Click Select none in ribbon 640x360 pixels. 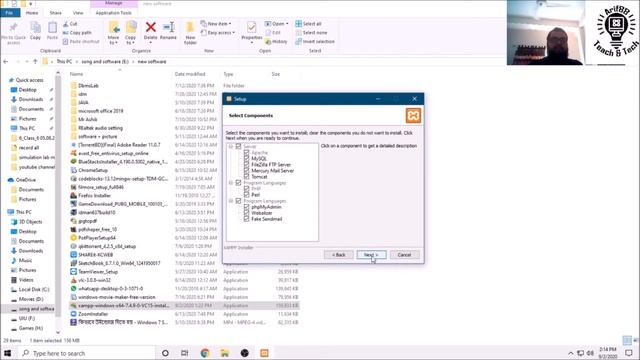point(311,33)
